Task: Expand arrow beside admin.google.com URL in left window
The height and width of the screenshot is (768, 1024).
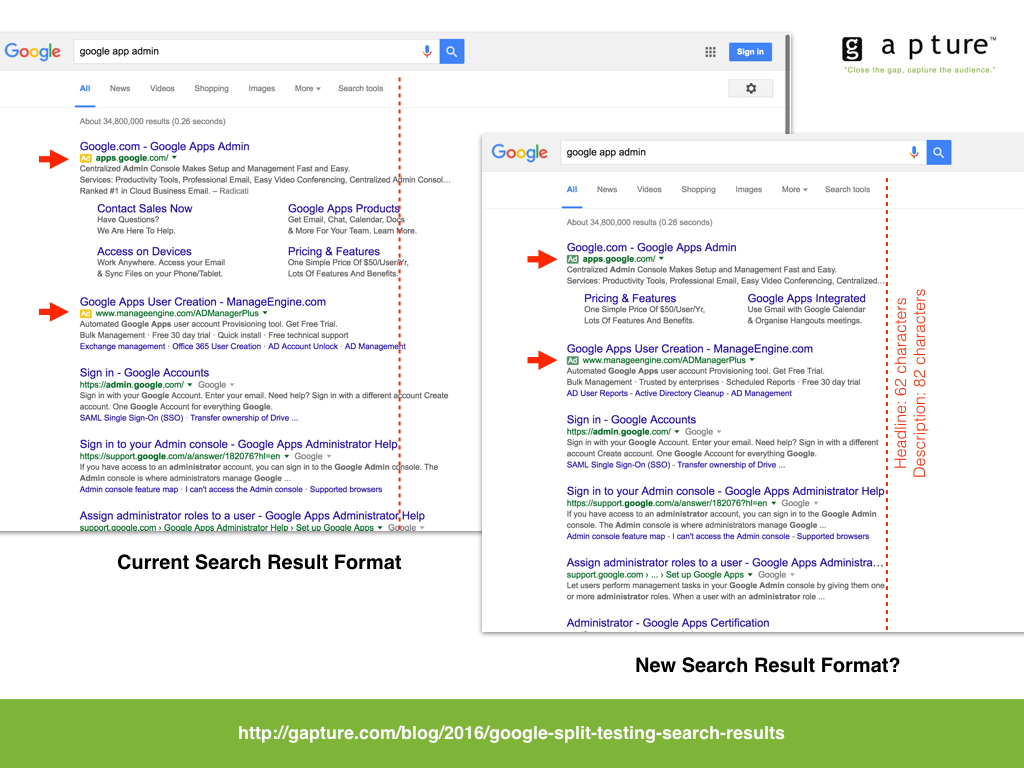Action: click(190, 385)
